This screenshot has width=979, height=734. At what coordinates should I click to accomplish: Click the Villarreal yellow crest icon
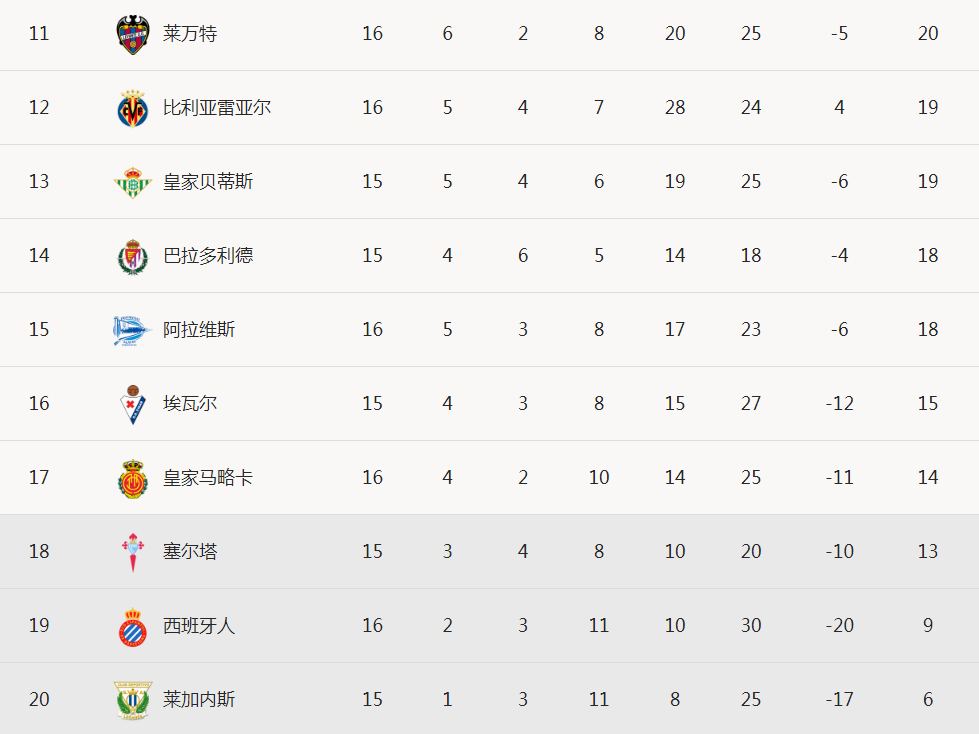pyautogui.click(x=132, y=108)
